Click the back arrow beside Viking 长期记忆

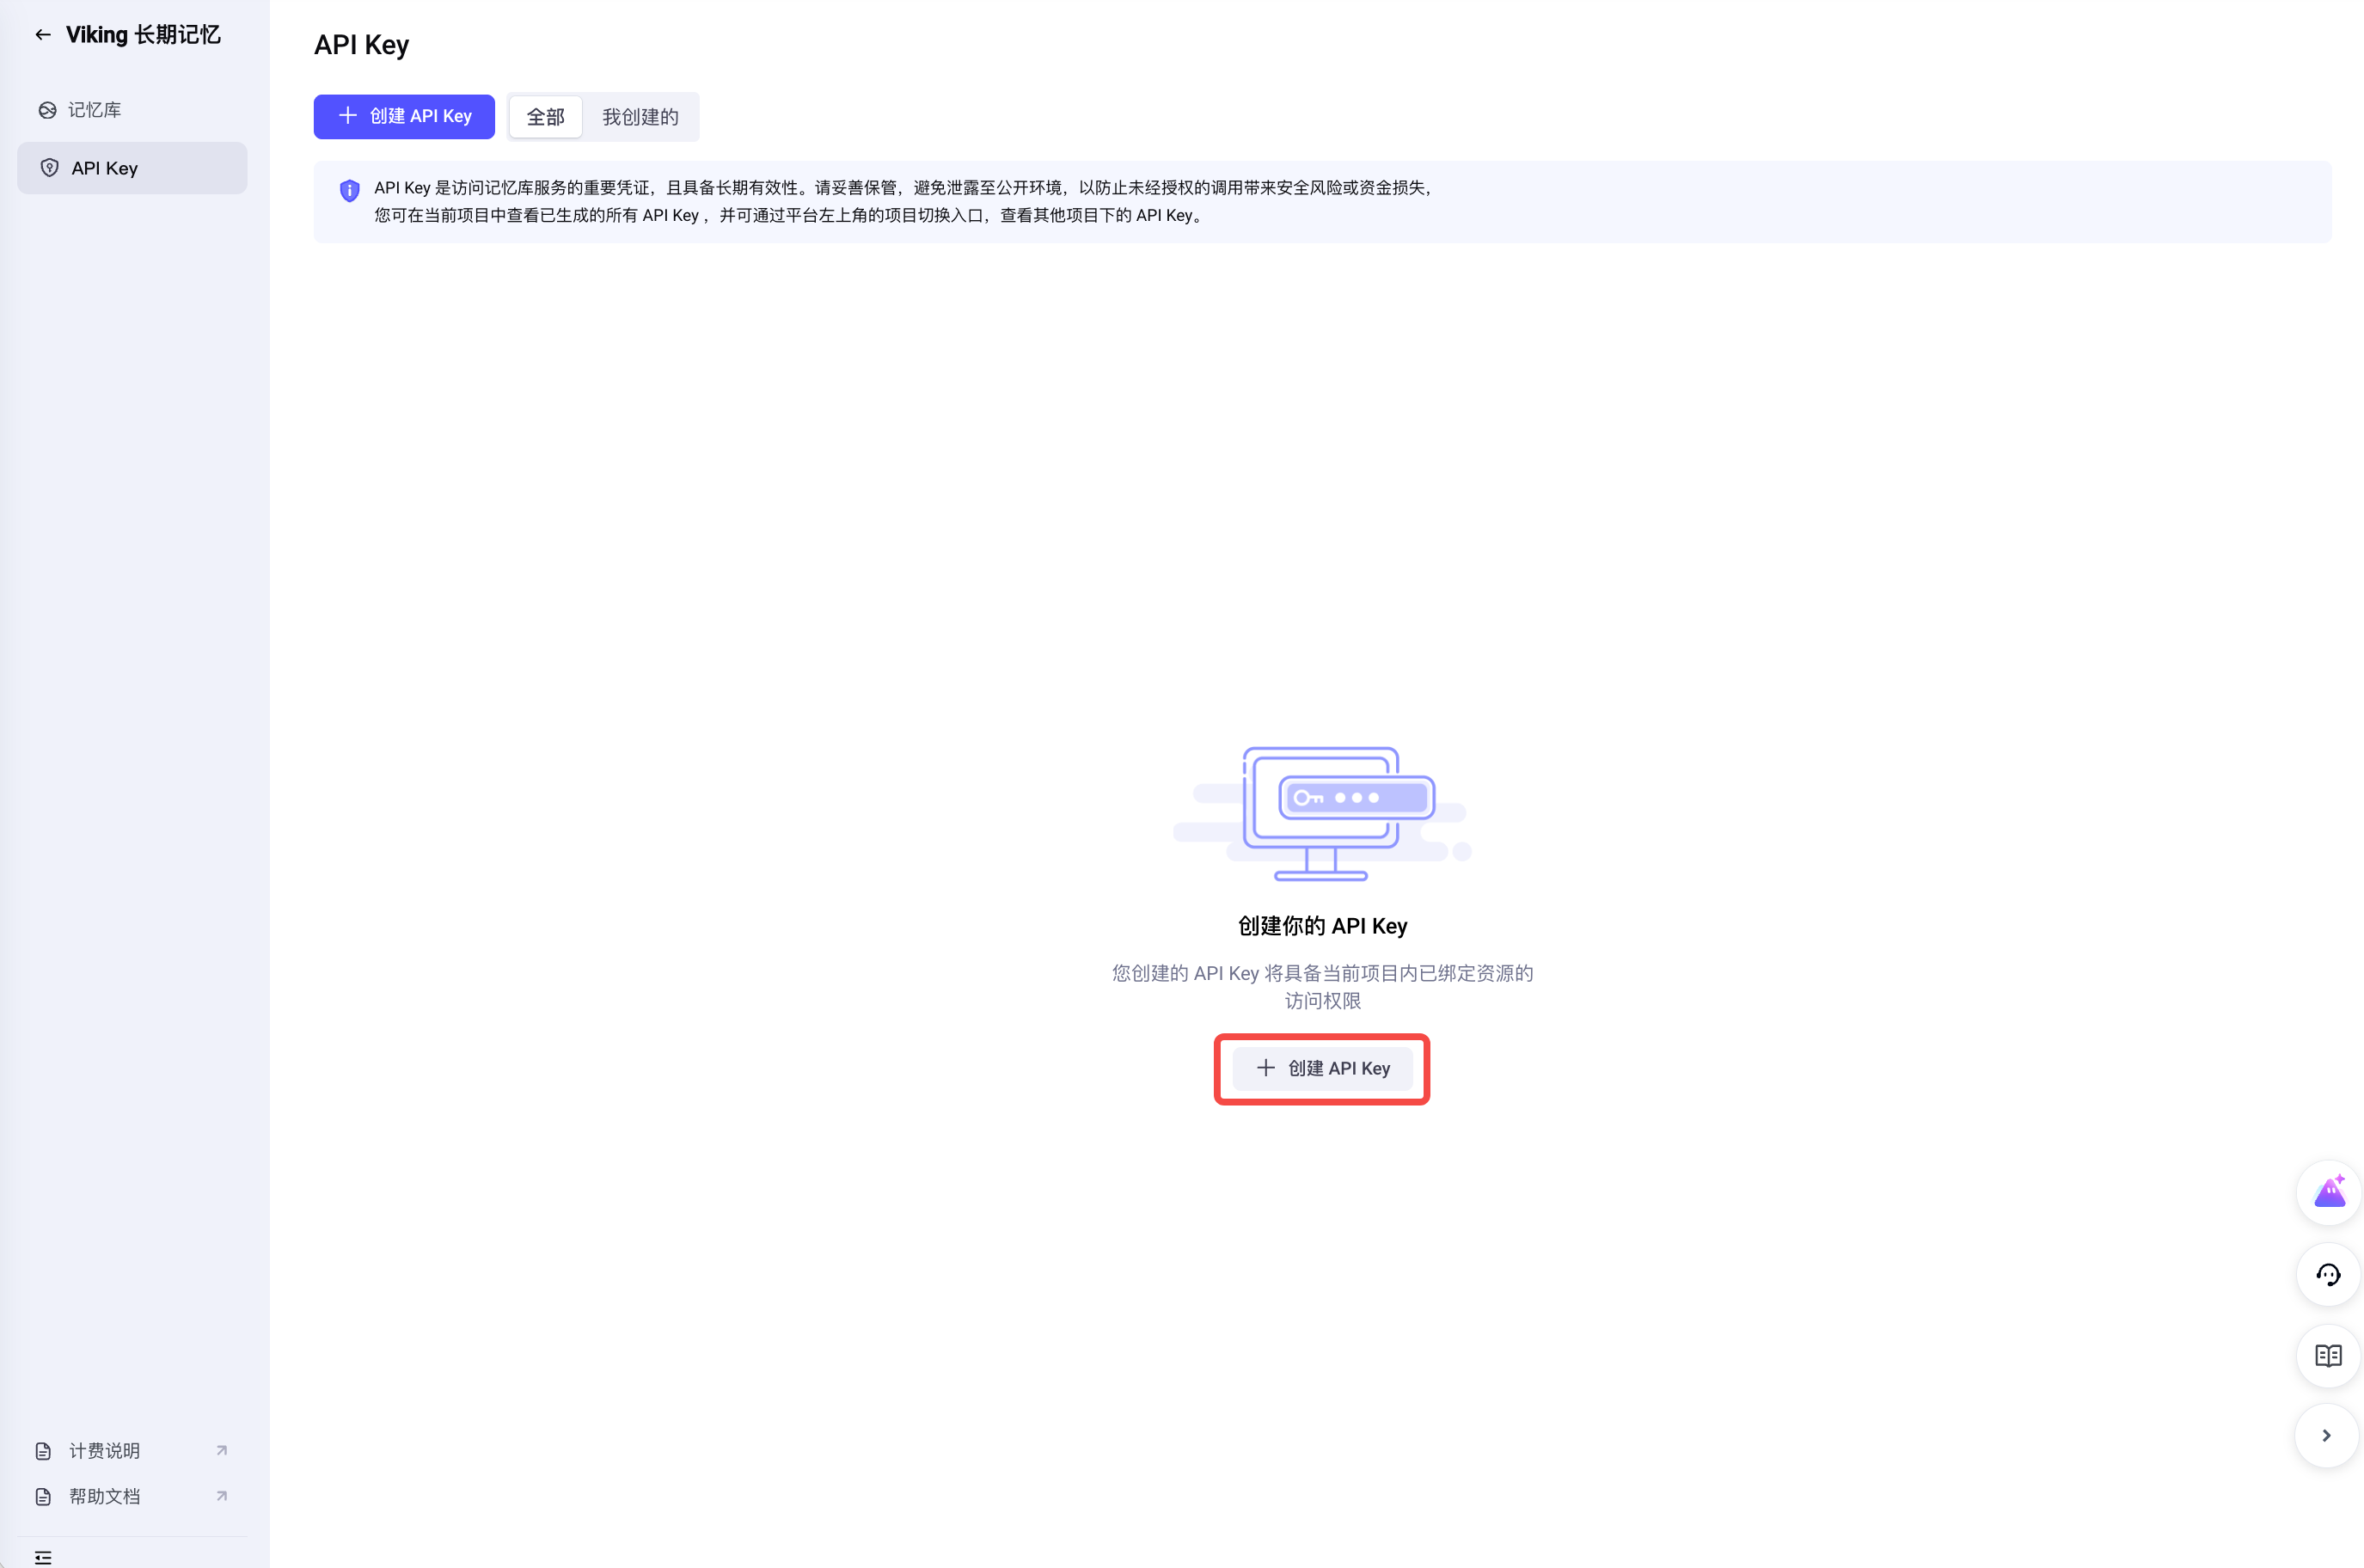click(42, 35)
